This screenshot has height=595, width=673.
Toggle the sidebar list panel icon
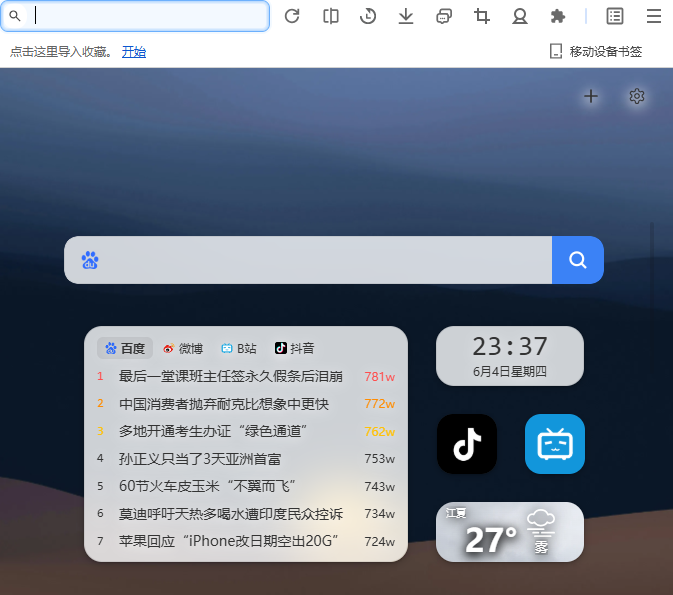(615, 16)
